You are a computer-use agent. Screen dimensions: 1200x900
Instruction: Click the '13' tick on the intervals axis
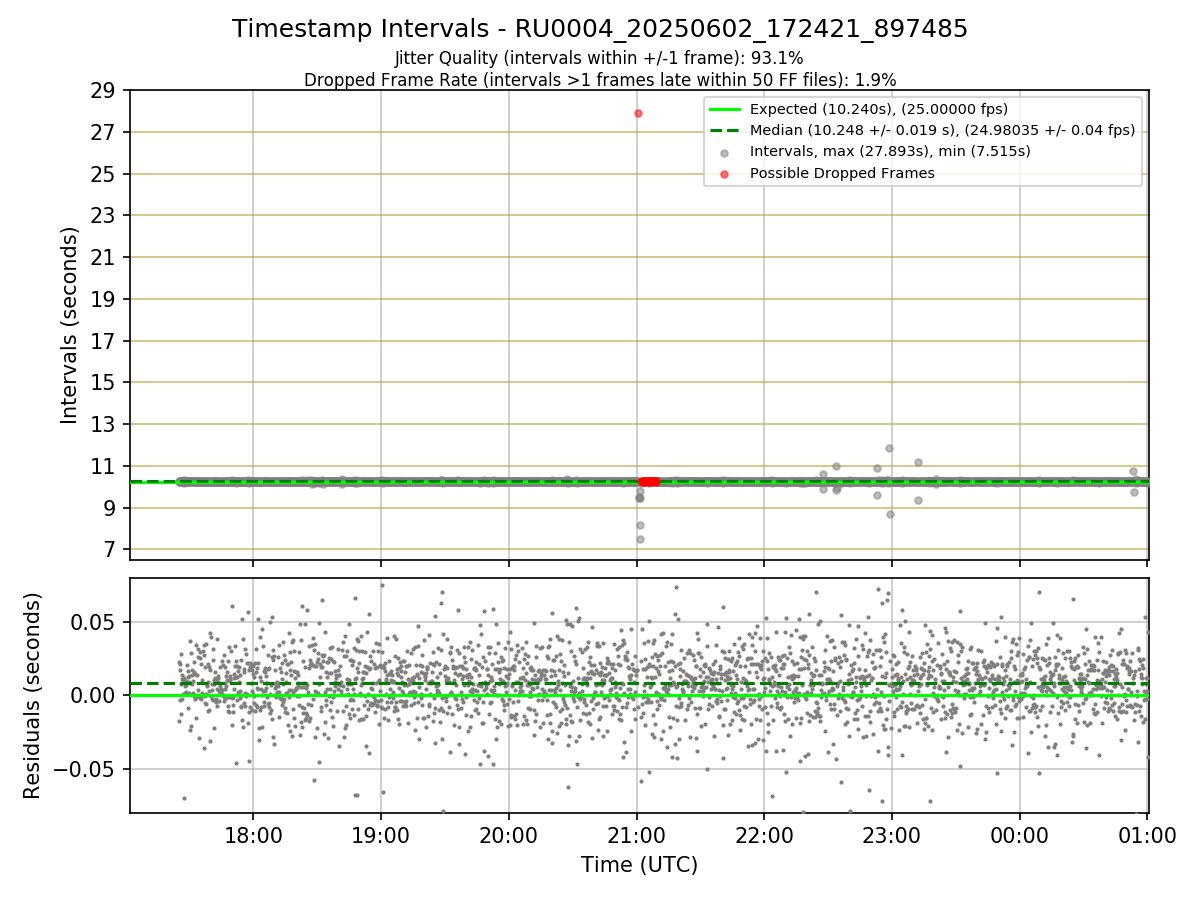[x=103, y=425]
